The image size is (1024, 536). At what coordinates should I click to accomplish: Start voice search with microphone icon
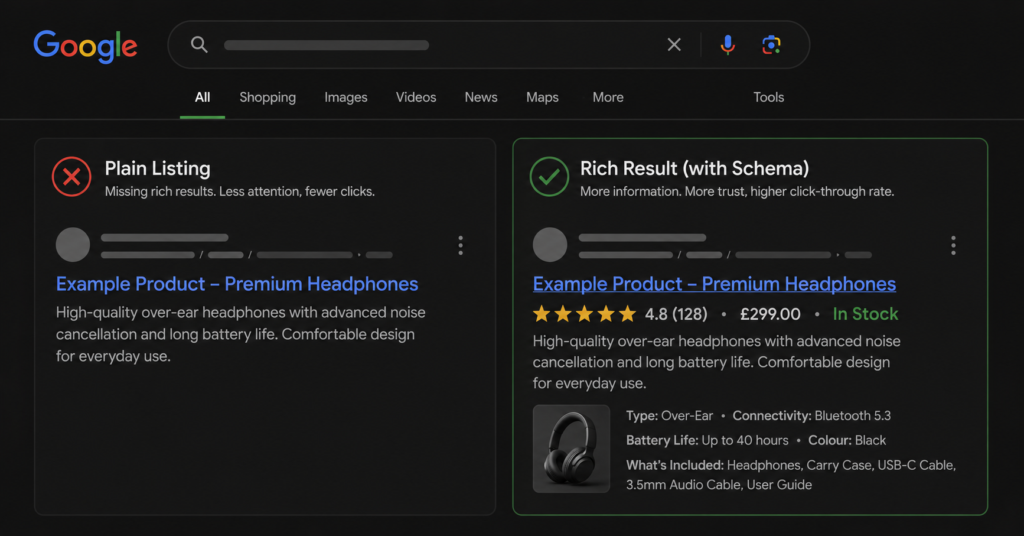(728, 44)
